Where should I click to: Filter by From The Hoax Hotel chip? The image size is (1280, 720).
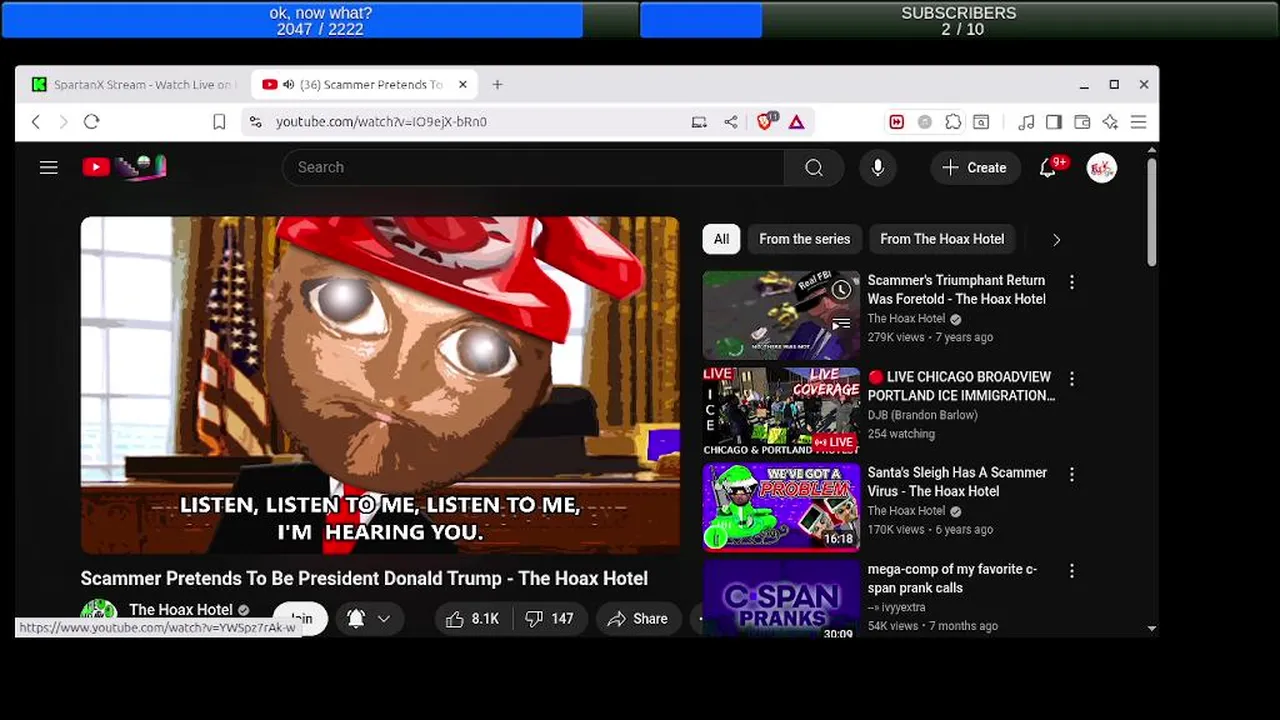click(942, 239)
